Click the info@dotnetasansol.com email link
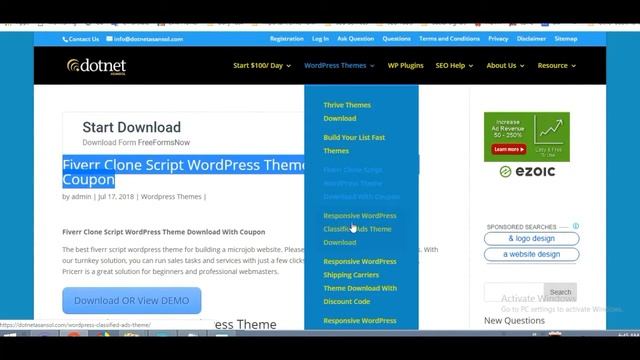This screenshot has width=640, height=360. coord(148,39)
